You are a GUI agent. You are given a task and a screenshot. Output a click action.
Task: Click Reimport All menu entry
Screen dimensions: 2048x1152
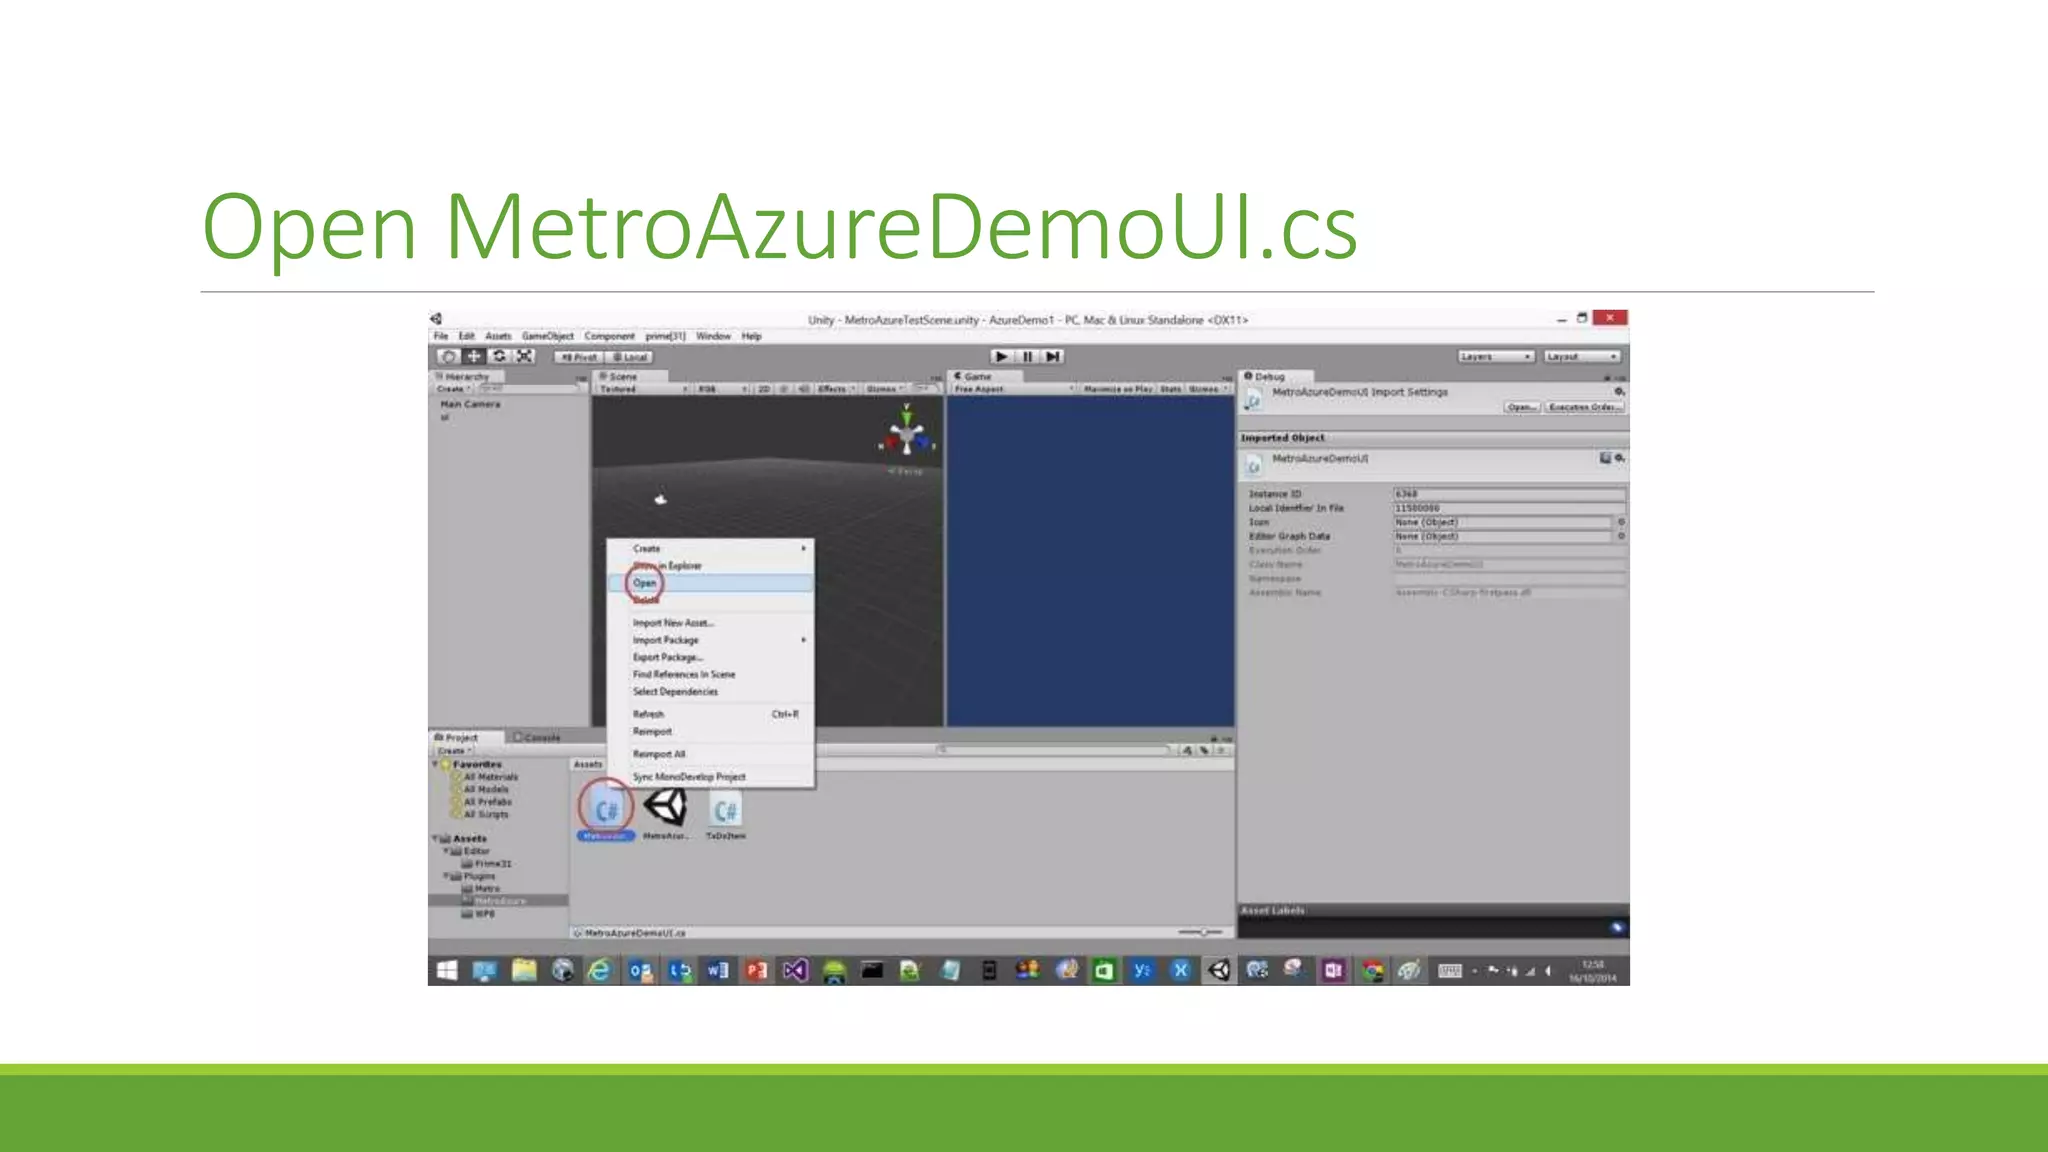click(659, 754)
